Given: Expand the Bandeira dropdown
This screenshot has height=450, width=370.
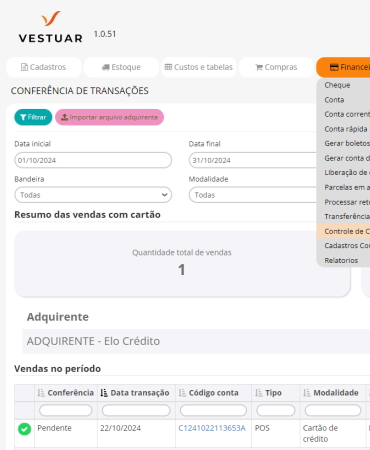Looking at the screenshot, I should pos(93,195).
